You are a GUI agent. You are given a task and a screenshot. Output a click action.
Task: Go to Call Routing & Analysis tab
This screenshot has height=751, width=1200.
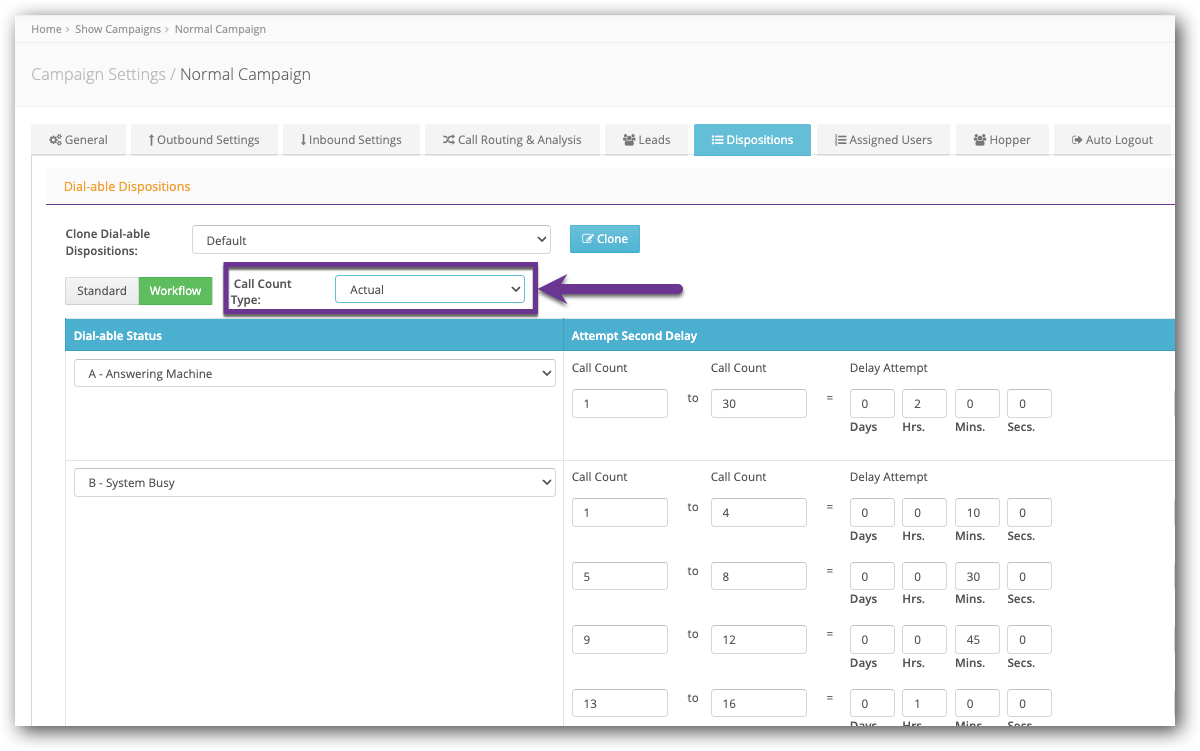(x=512, y=140)
